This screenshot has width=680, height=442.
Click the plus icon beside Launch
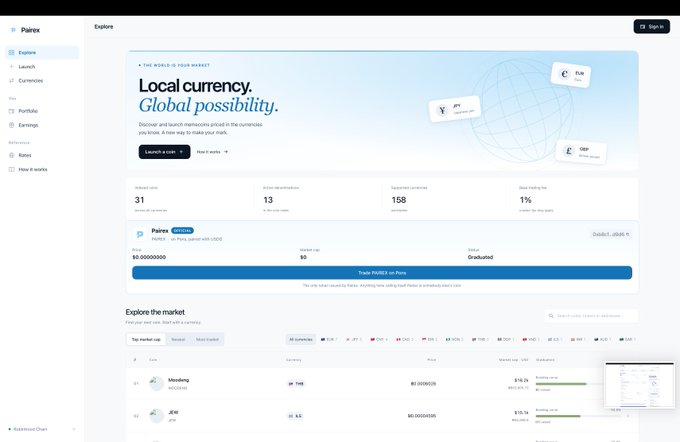click(x=12, y=67)
